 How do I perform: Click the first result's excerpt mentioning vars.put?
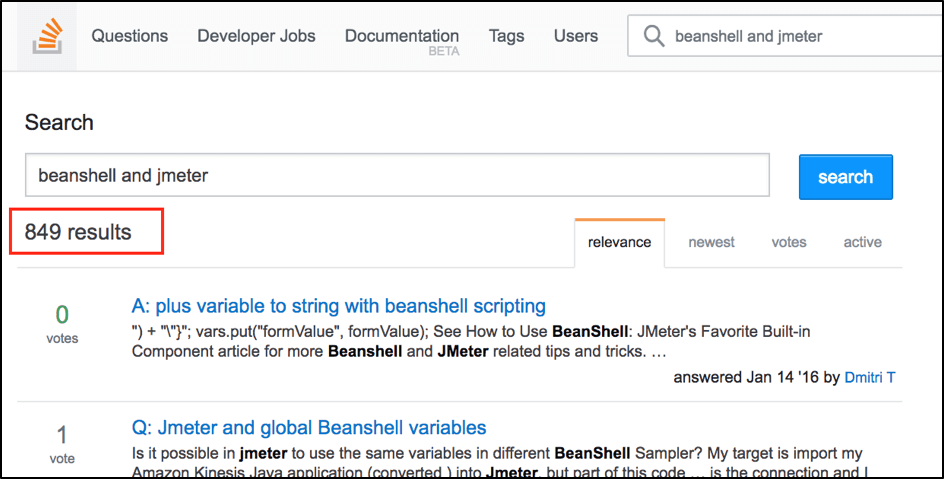(471, 341)
